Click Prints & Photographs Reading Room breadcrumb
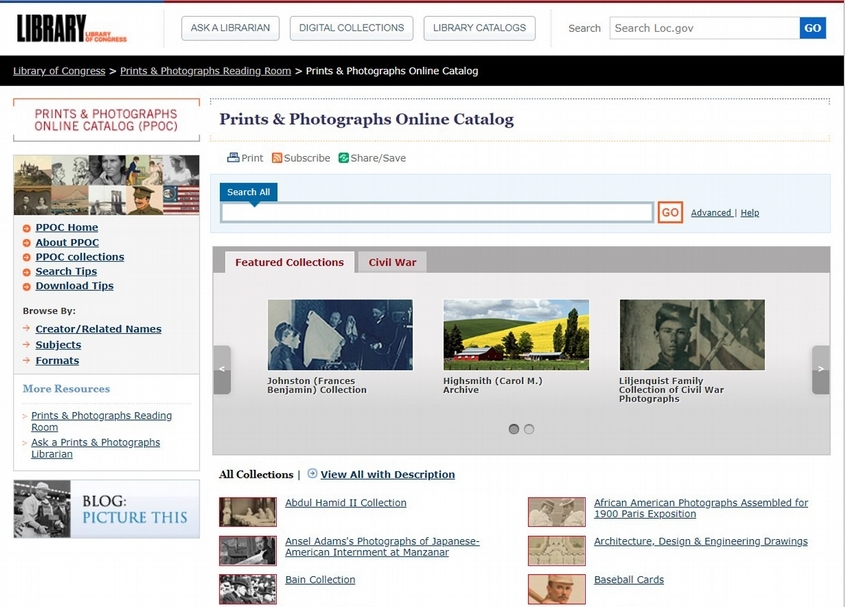 [205, 71]
